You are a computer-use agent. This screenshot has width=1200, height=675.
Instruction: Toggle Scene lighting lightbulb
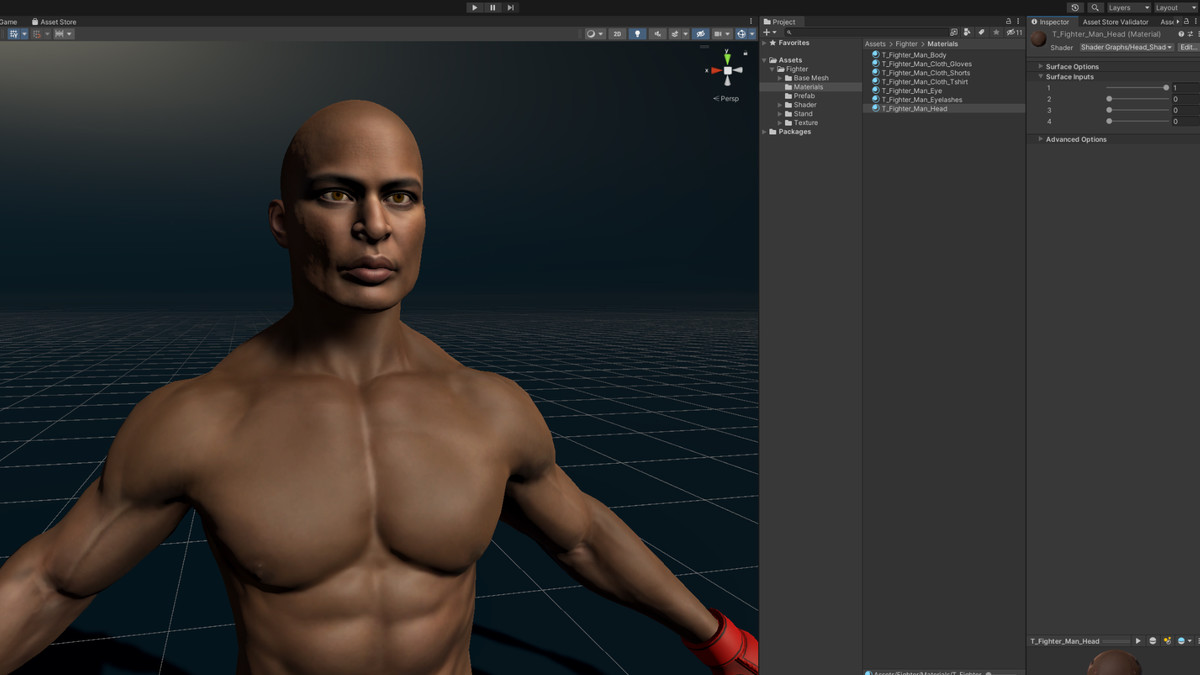(637, 34)
